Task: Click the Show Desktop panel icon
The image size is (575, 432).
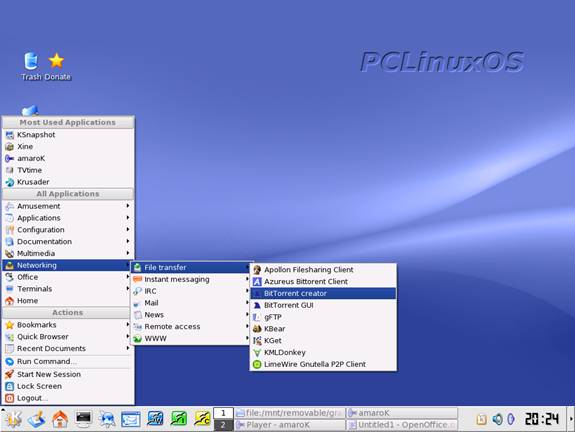Action: pos(36,419)
